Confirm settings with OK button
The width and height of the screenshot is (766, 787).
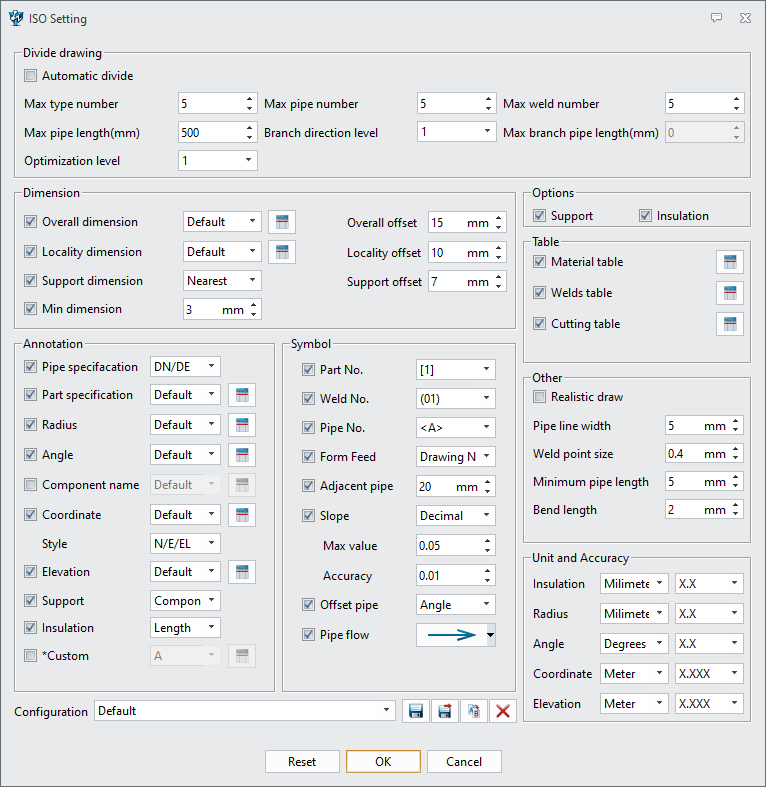[x=383, y=761]
